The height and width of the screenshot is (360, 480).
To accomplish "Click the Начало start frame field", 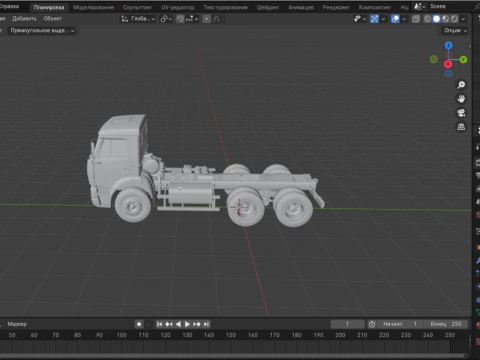I will click(x=400, y=324).
